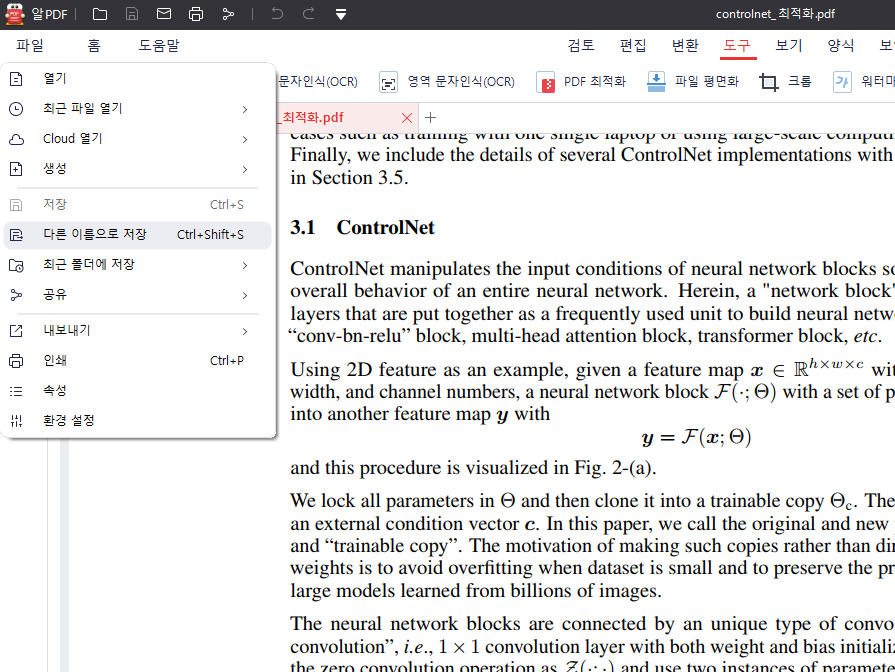Click the 열기 document icon in the menu
This screenshot has width=895, height=672.
[17, 79]
